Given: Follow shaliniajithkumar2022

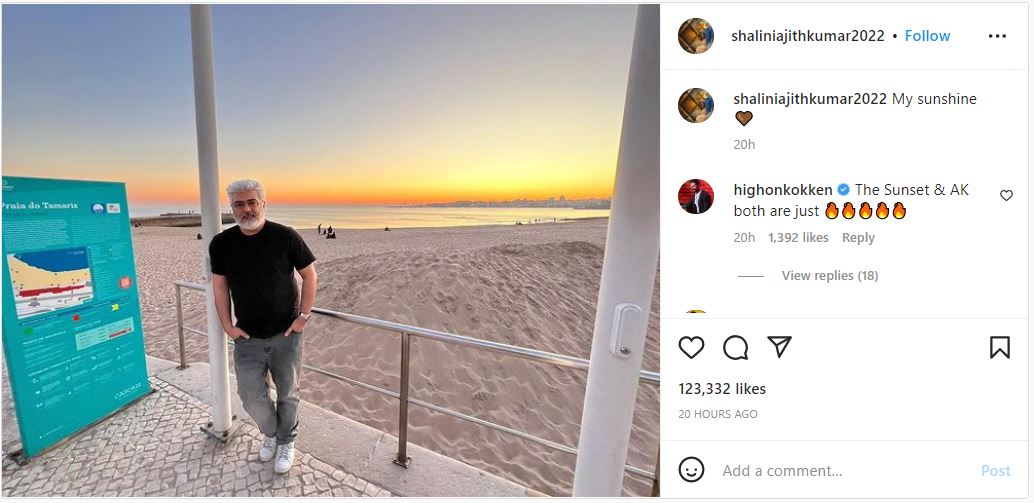Looking at the screenshot, I should (927, 36).
